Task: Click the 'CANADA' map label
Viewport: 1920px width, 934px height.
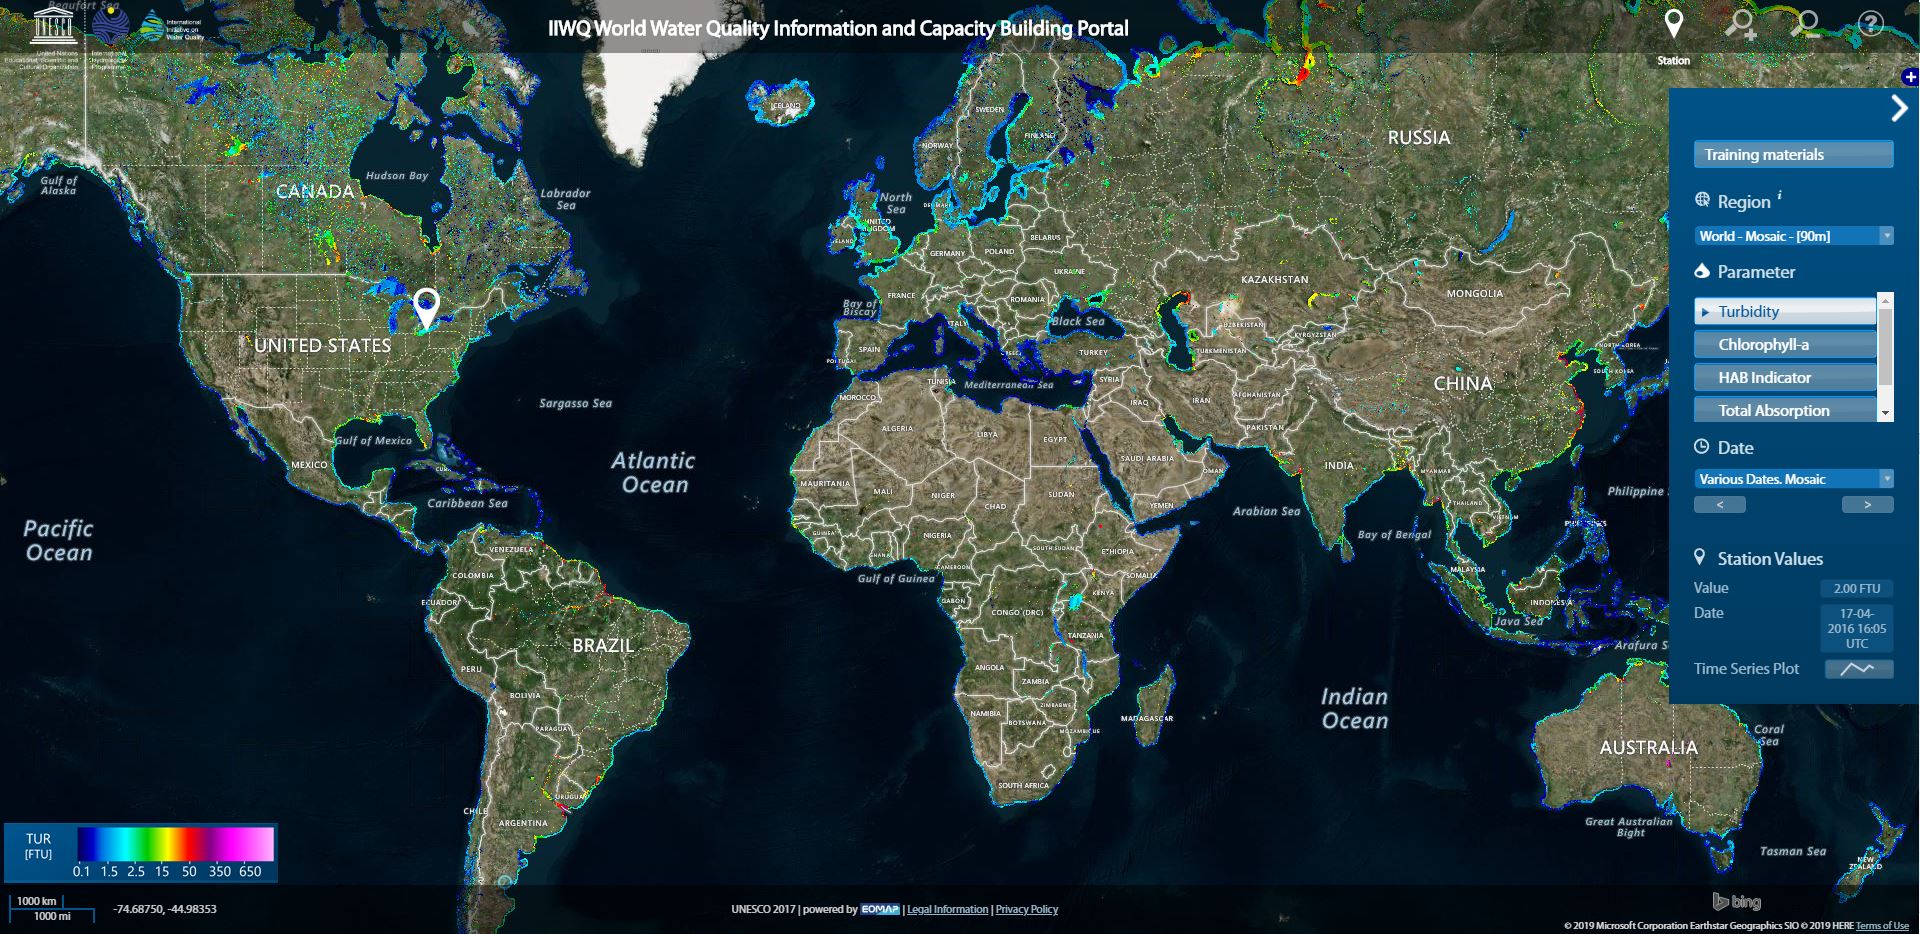Action: (x=315, y=191)
